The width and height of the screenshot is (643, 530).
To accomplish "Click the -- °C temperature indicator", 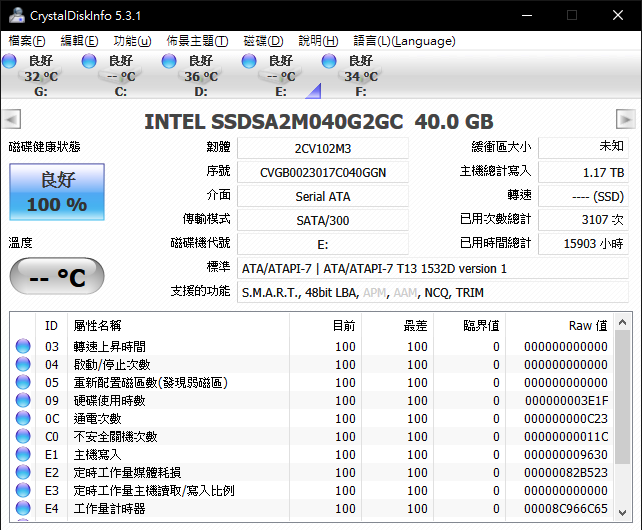I will (57, 276).
